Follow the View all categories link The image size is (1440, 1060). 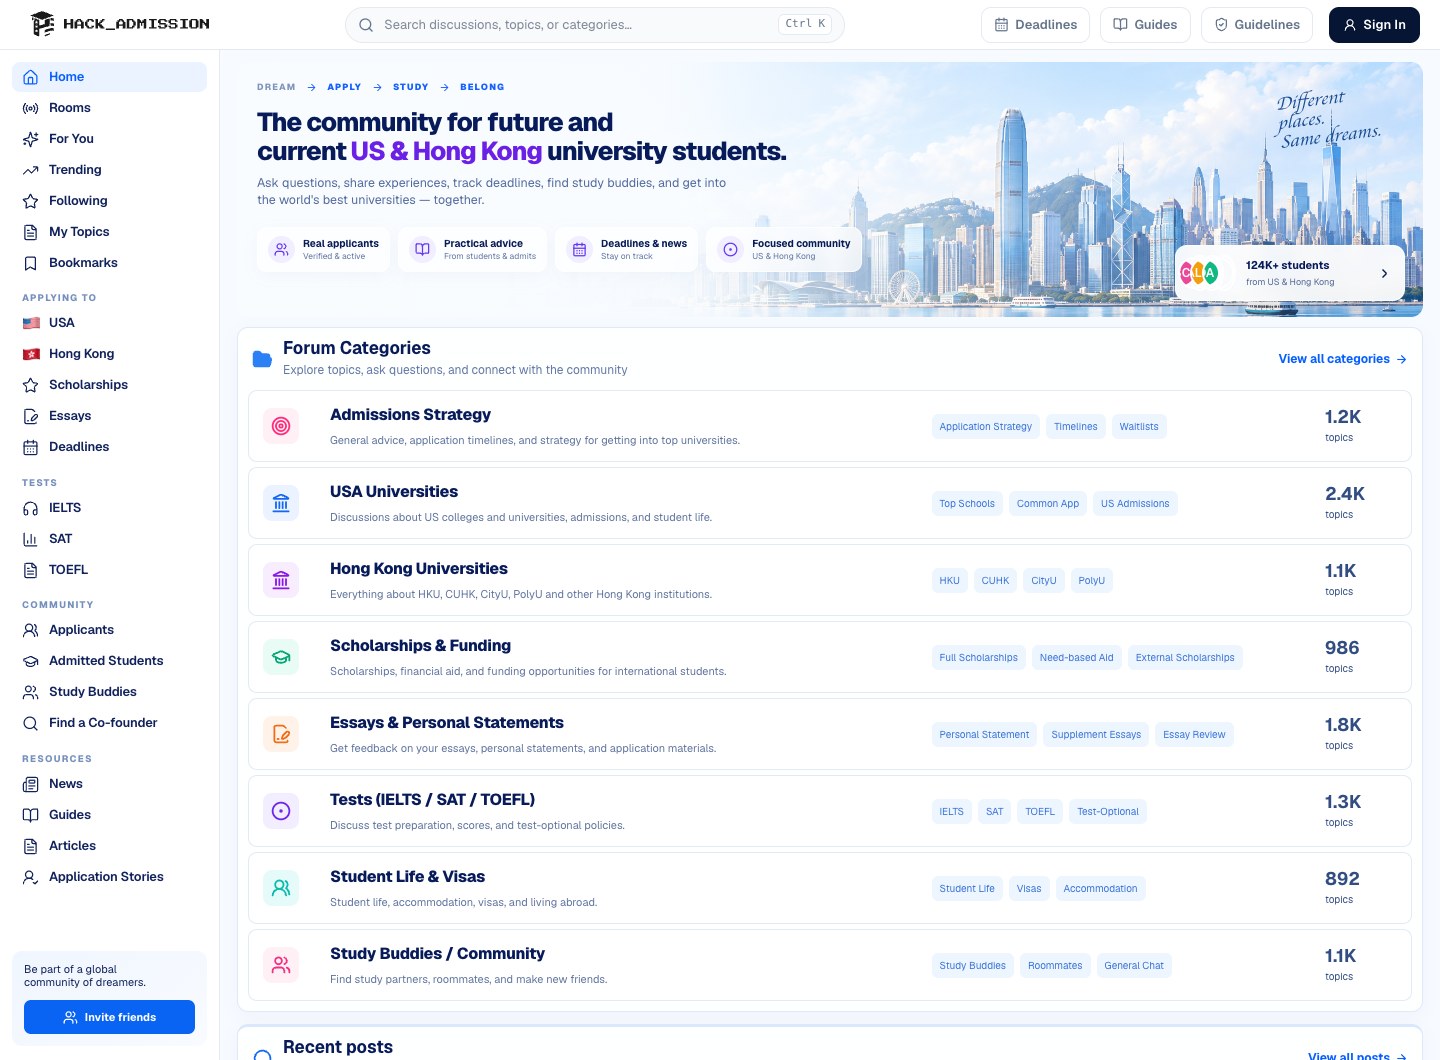point(1342,359)
